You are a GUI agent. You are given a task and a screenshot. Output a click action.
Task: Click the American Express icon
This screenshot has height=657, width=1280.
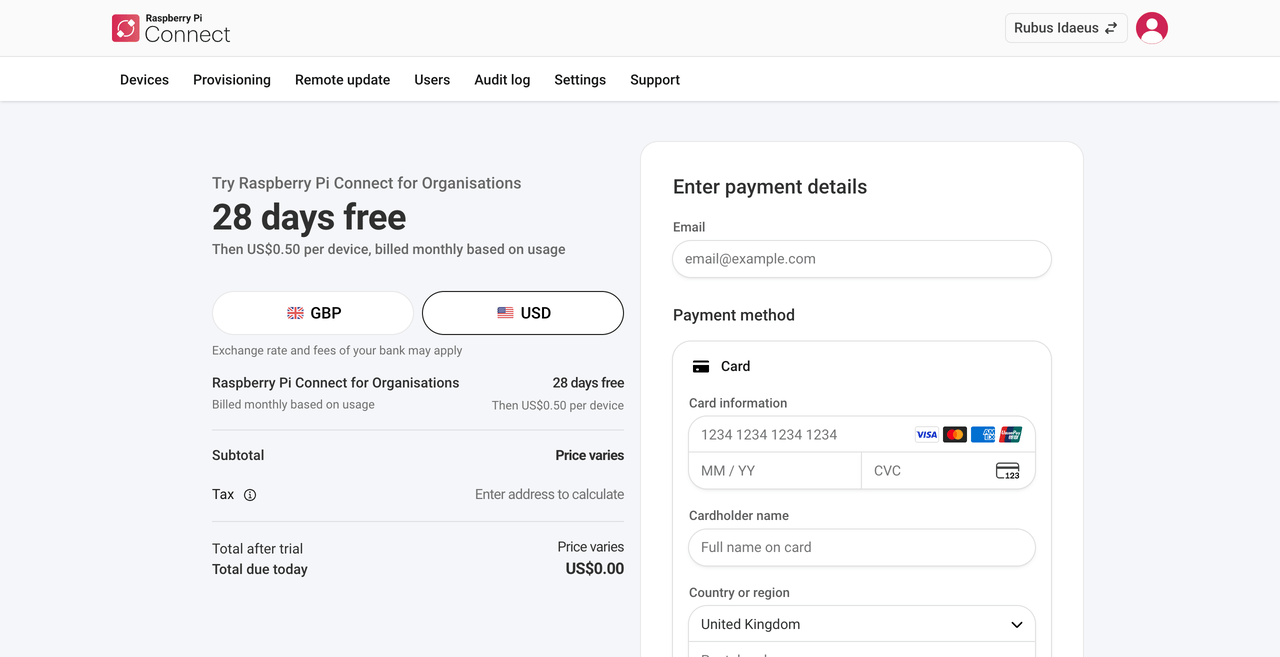pos(983,435)
